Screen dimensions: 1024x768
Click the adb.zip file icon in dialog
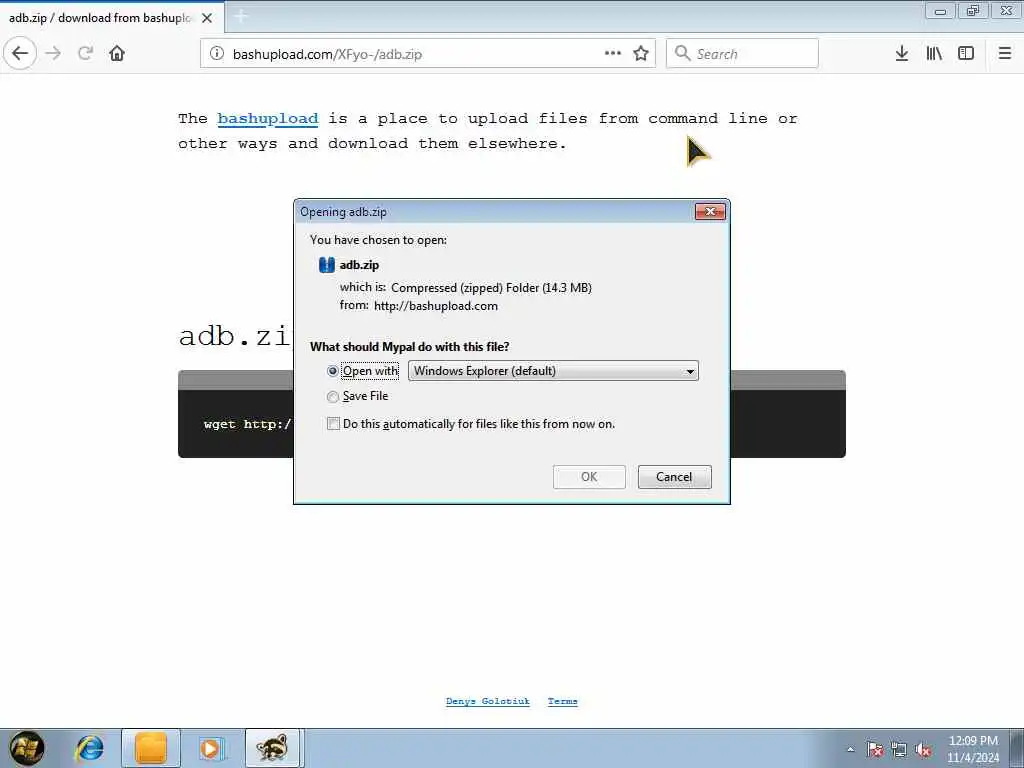point(327,264)
